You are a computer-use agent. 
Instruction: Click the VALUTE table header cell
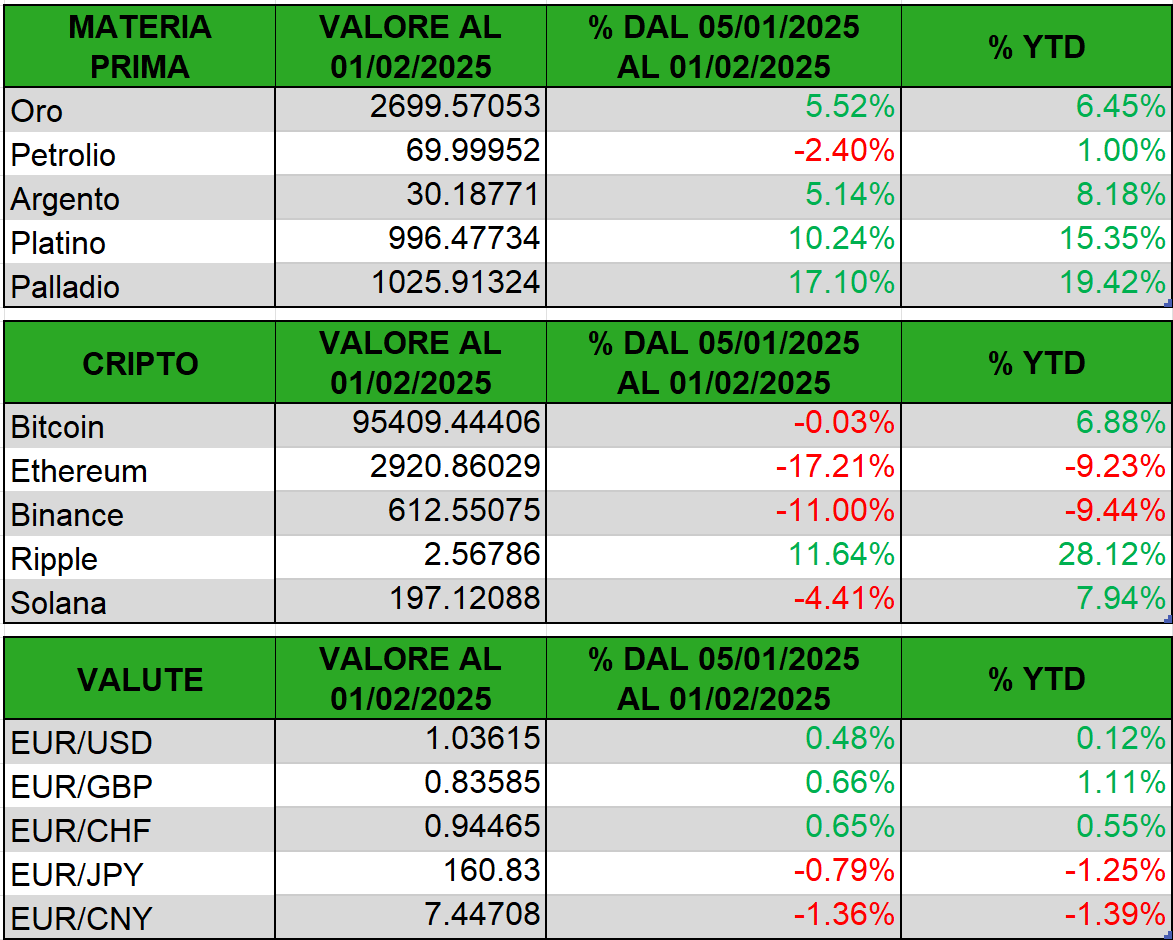[140, 679]
